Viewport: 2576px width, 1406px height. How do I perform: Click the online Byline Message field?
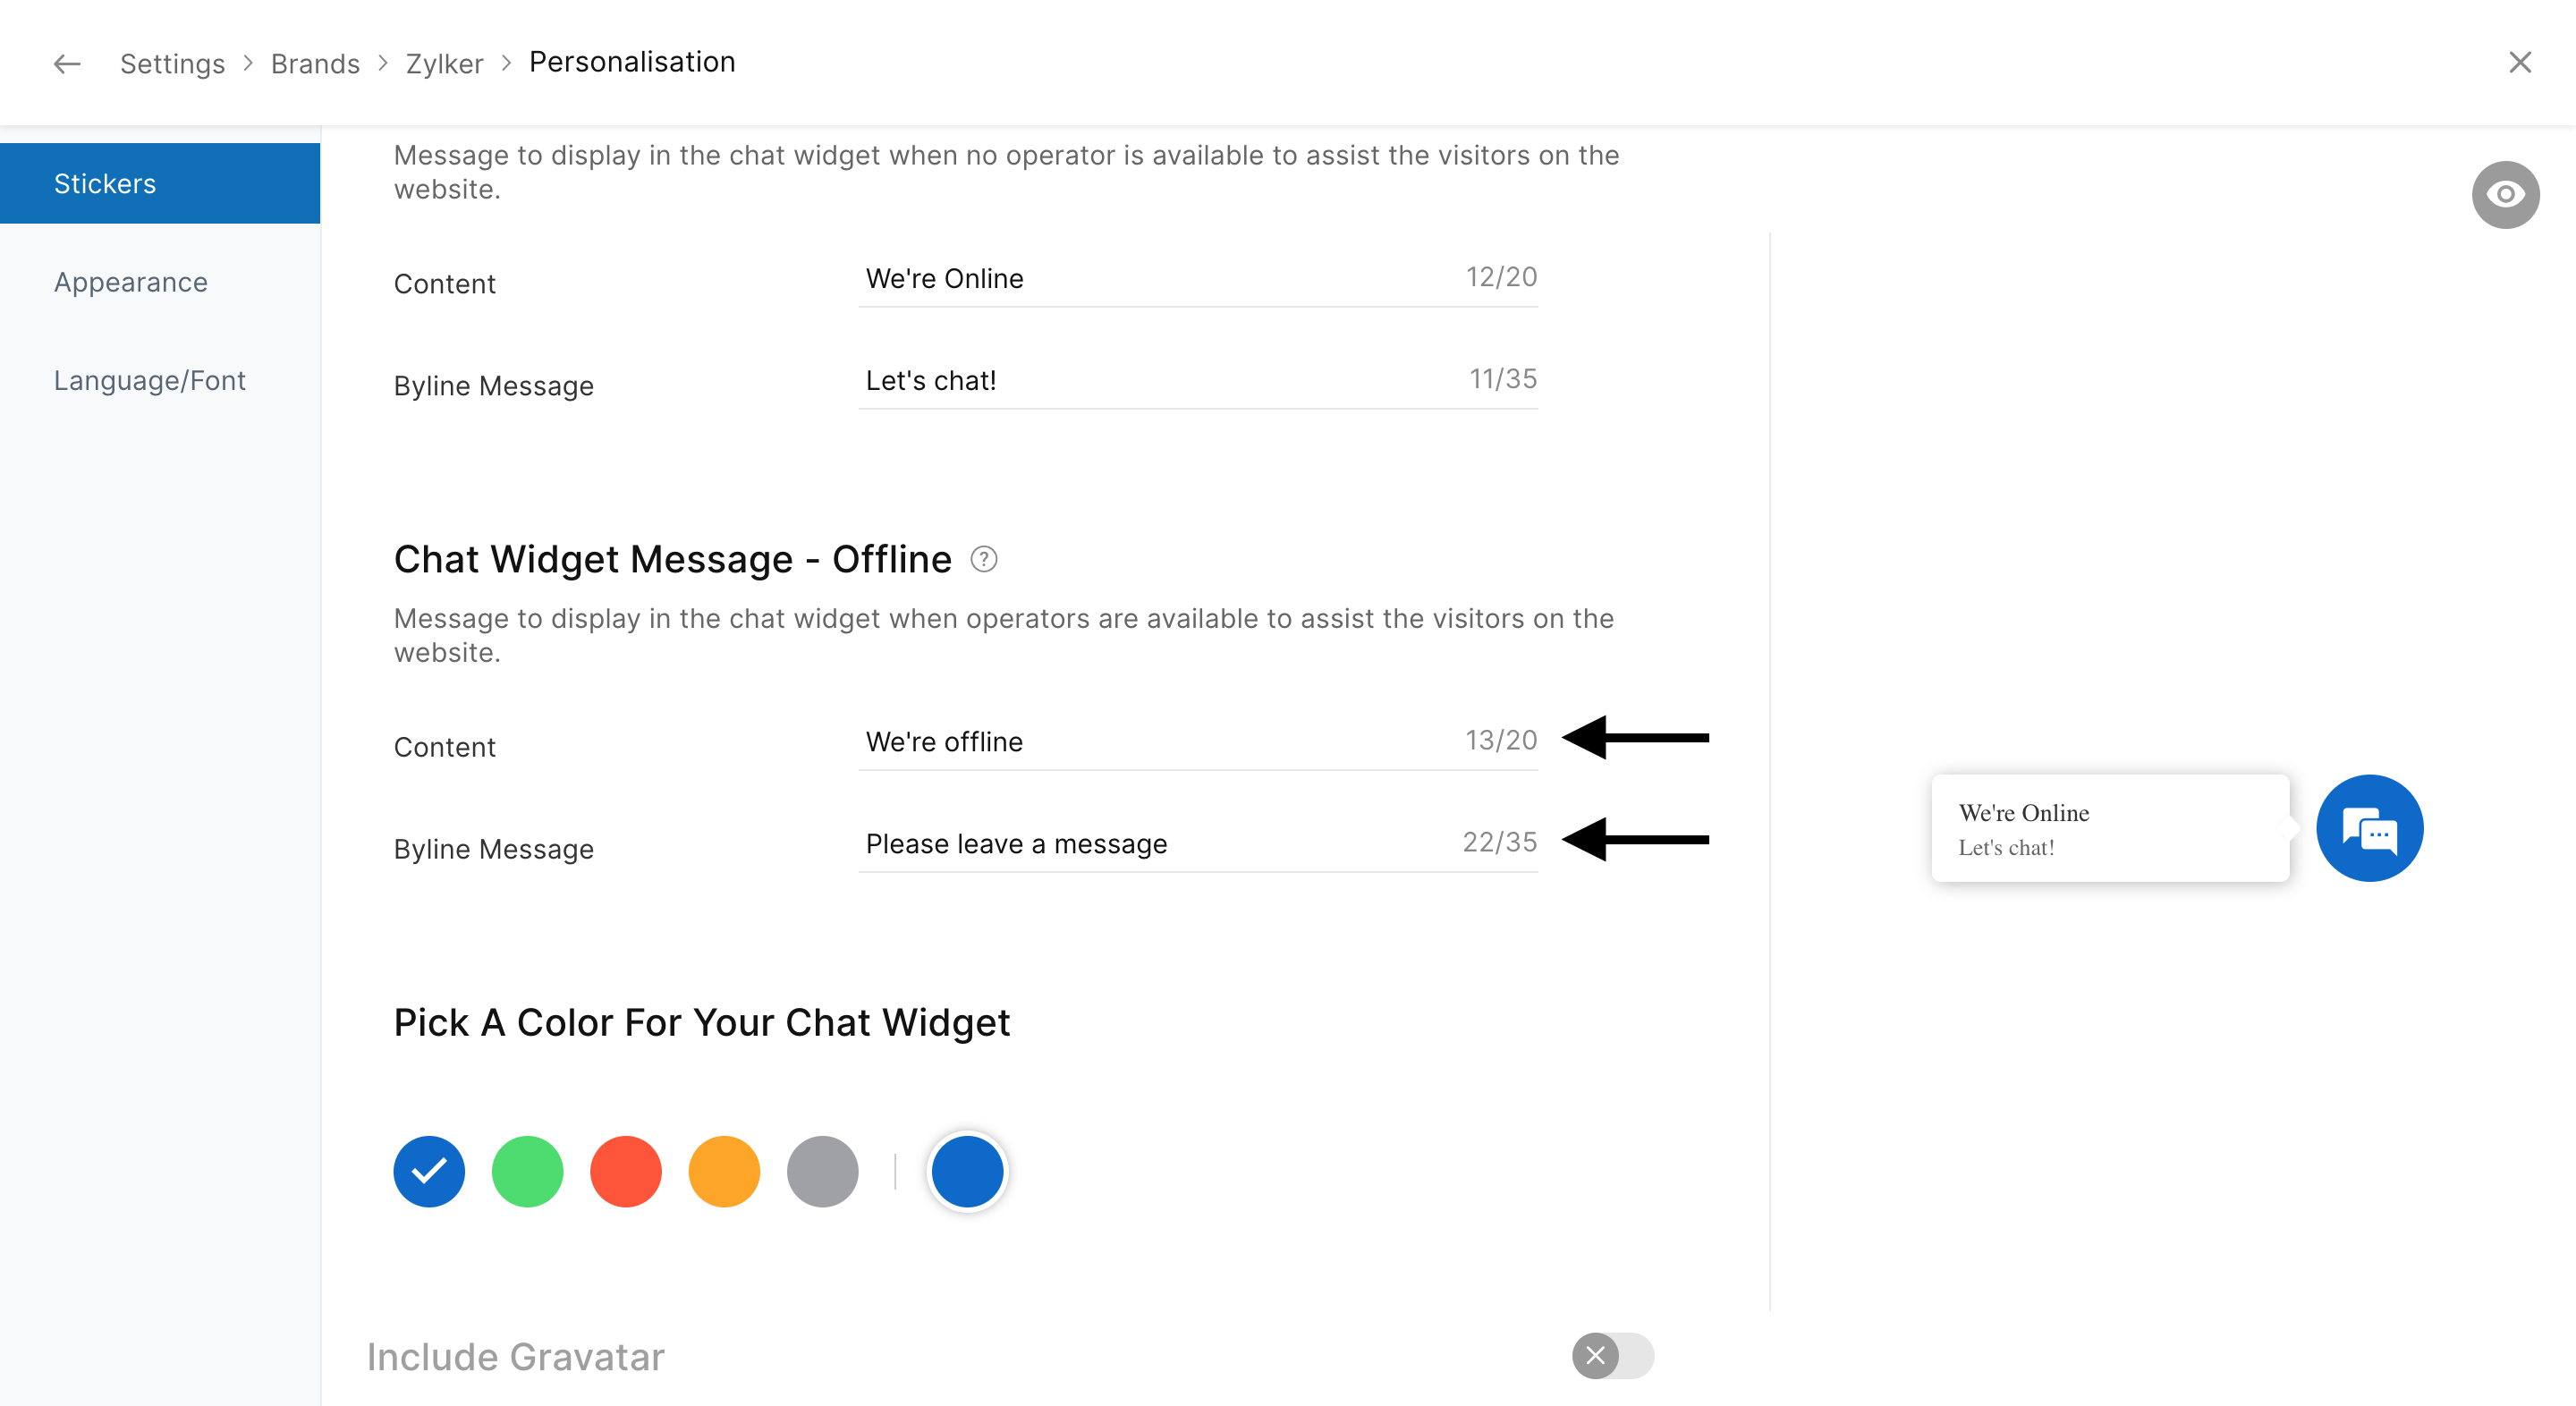tap(1150, 380)
